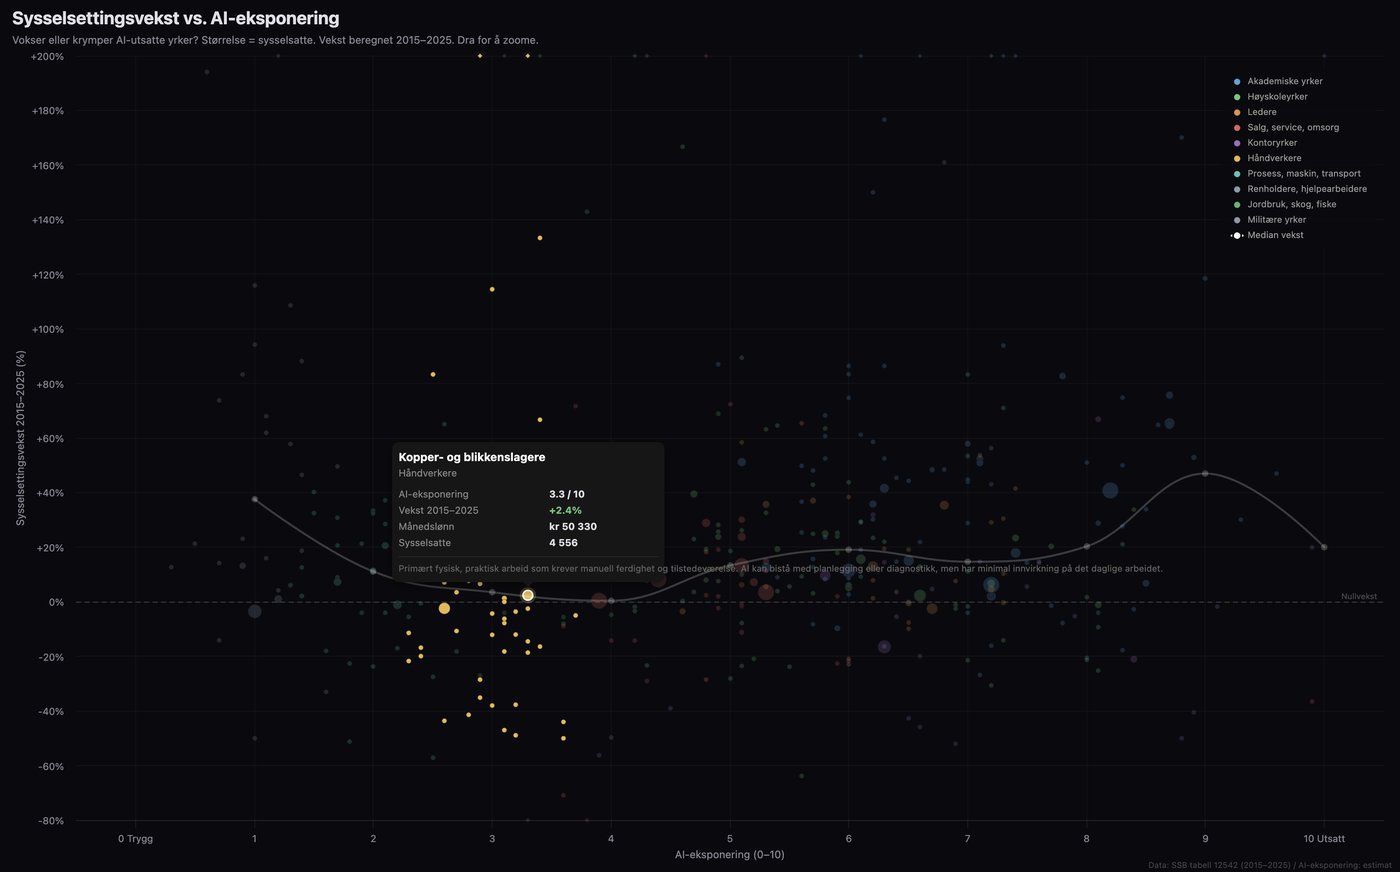The height and width of the screenshot is (872, 1400).
Task: Toggle the Akademiske yrker legend entry
Action: (1278, 81)
